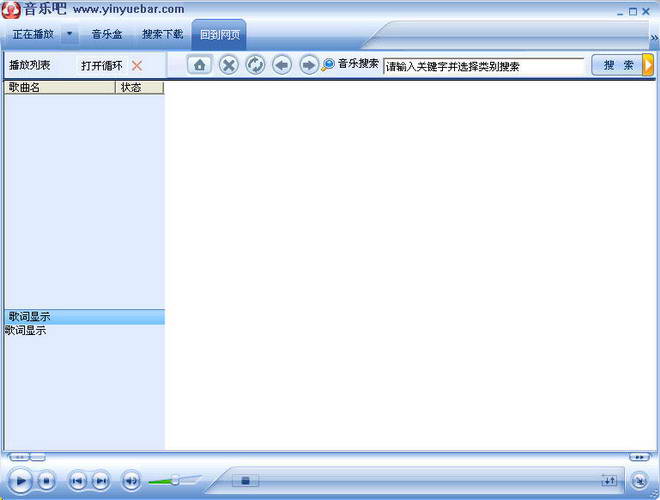Skip to the previous track
660x500 pixels.
[x=77, y=481]
